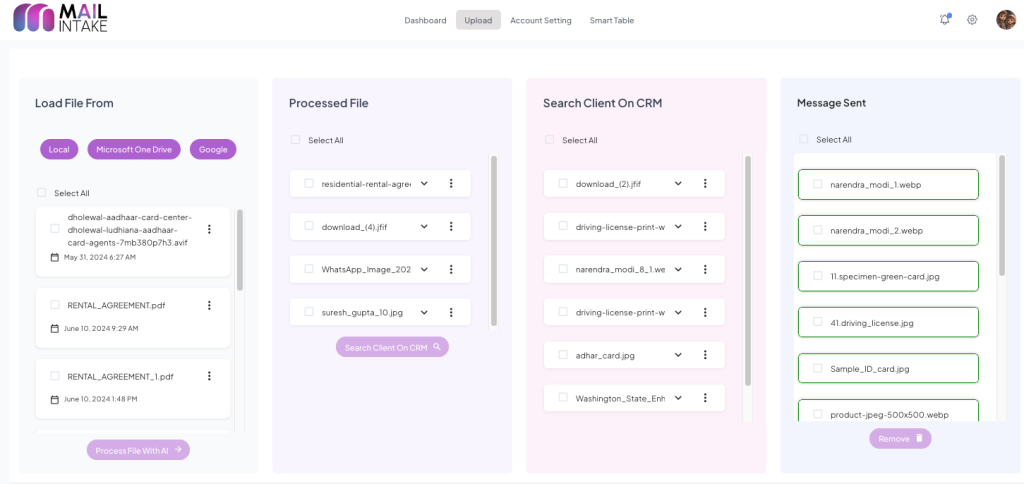1024x484 pixels.
Task: Click the Message Sent list scrollbar
Action: coord(1002,215)
